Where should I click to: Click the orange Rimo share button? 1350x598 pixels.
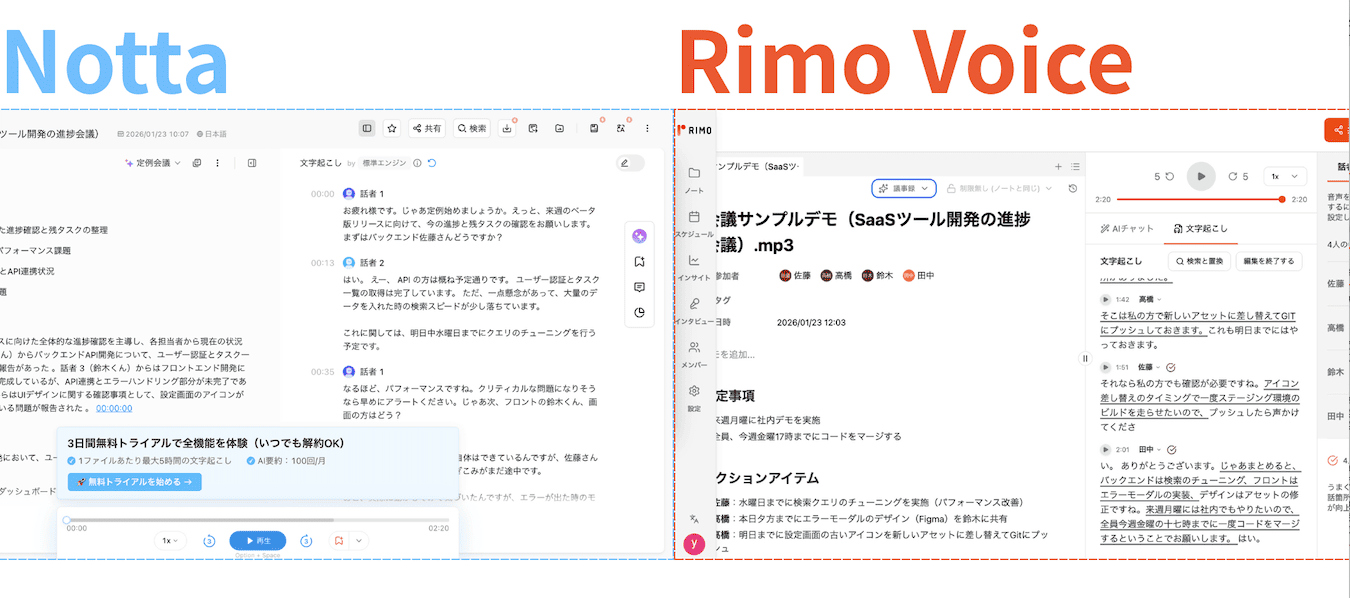pyautogui.click(x=1337, y=130)
